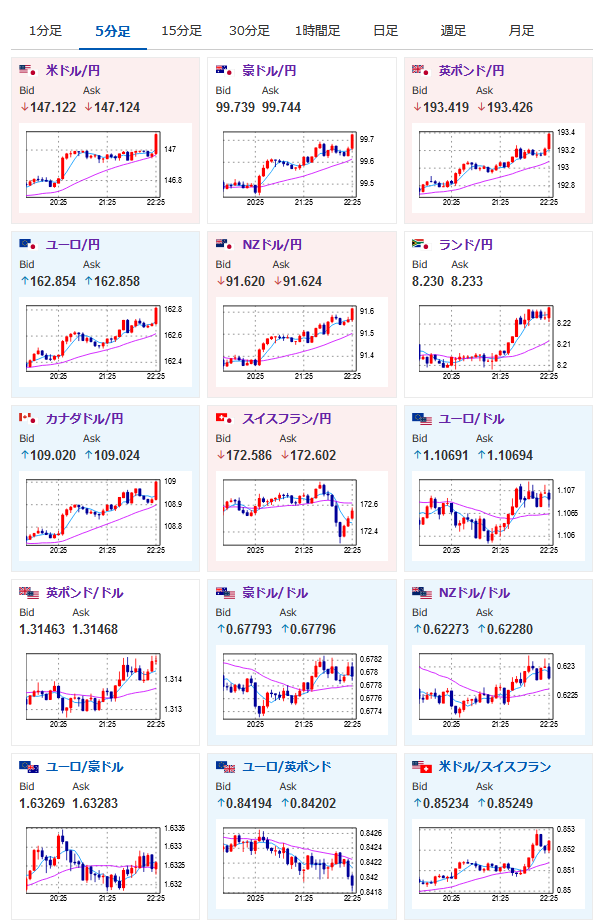Click the South Africa flag icon for ランド/円
Image resolution: width=599 pixels, height=923 pixels.
coord(421,244)
